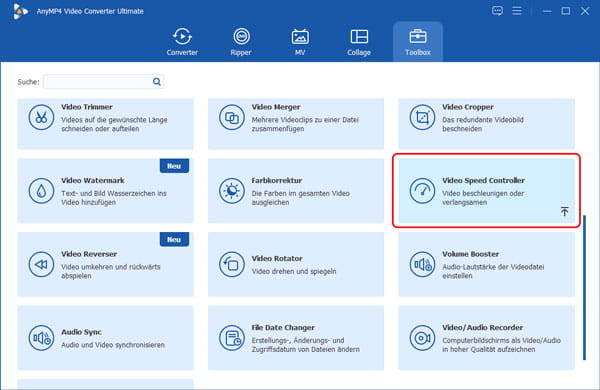600x390 pixels.
Task: Select the Toolbox tab
Action: click(418, 42)
